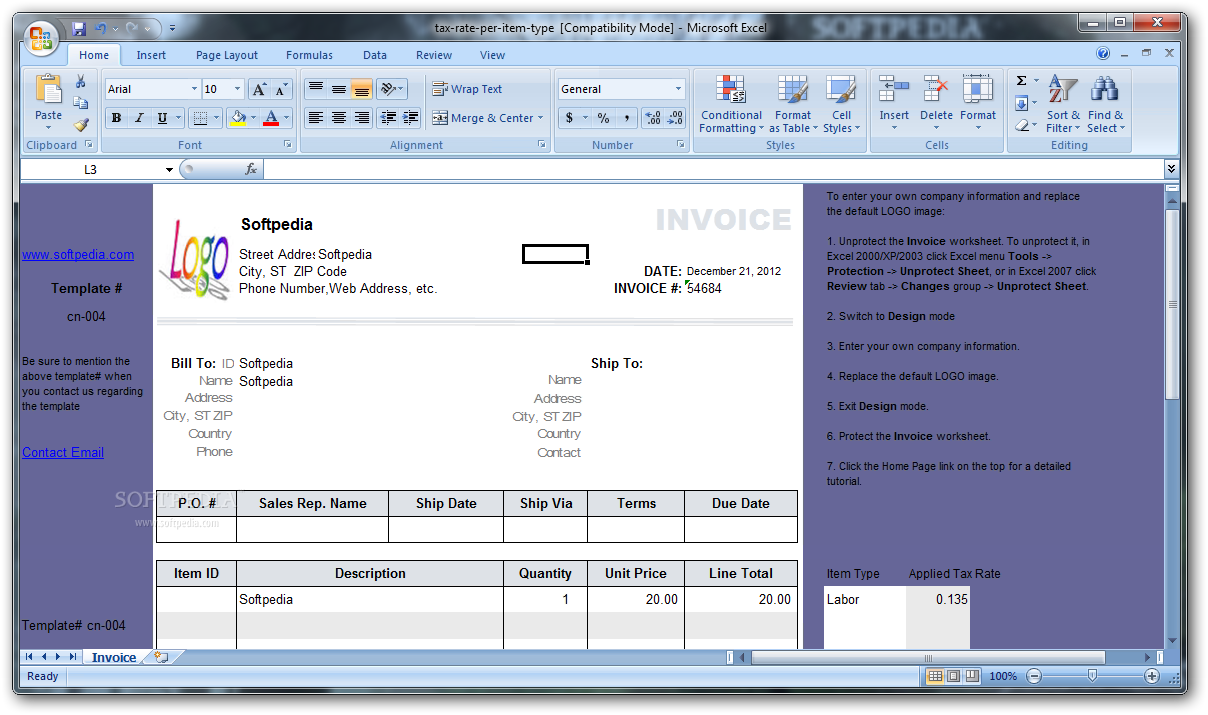Follow the www.softpedia.com link

(x=78, y=254)
